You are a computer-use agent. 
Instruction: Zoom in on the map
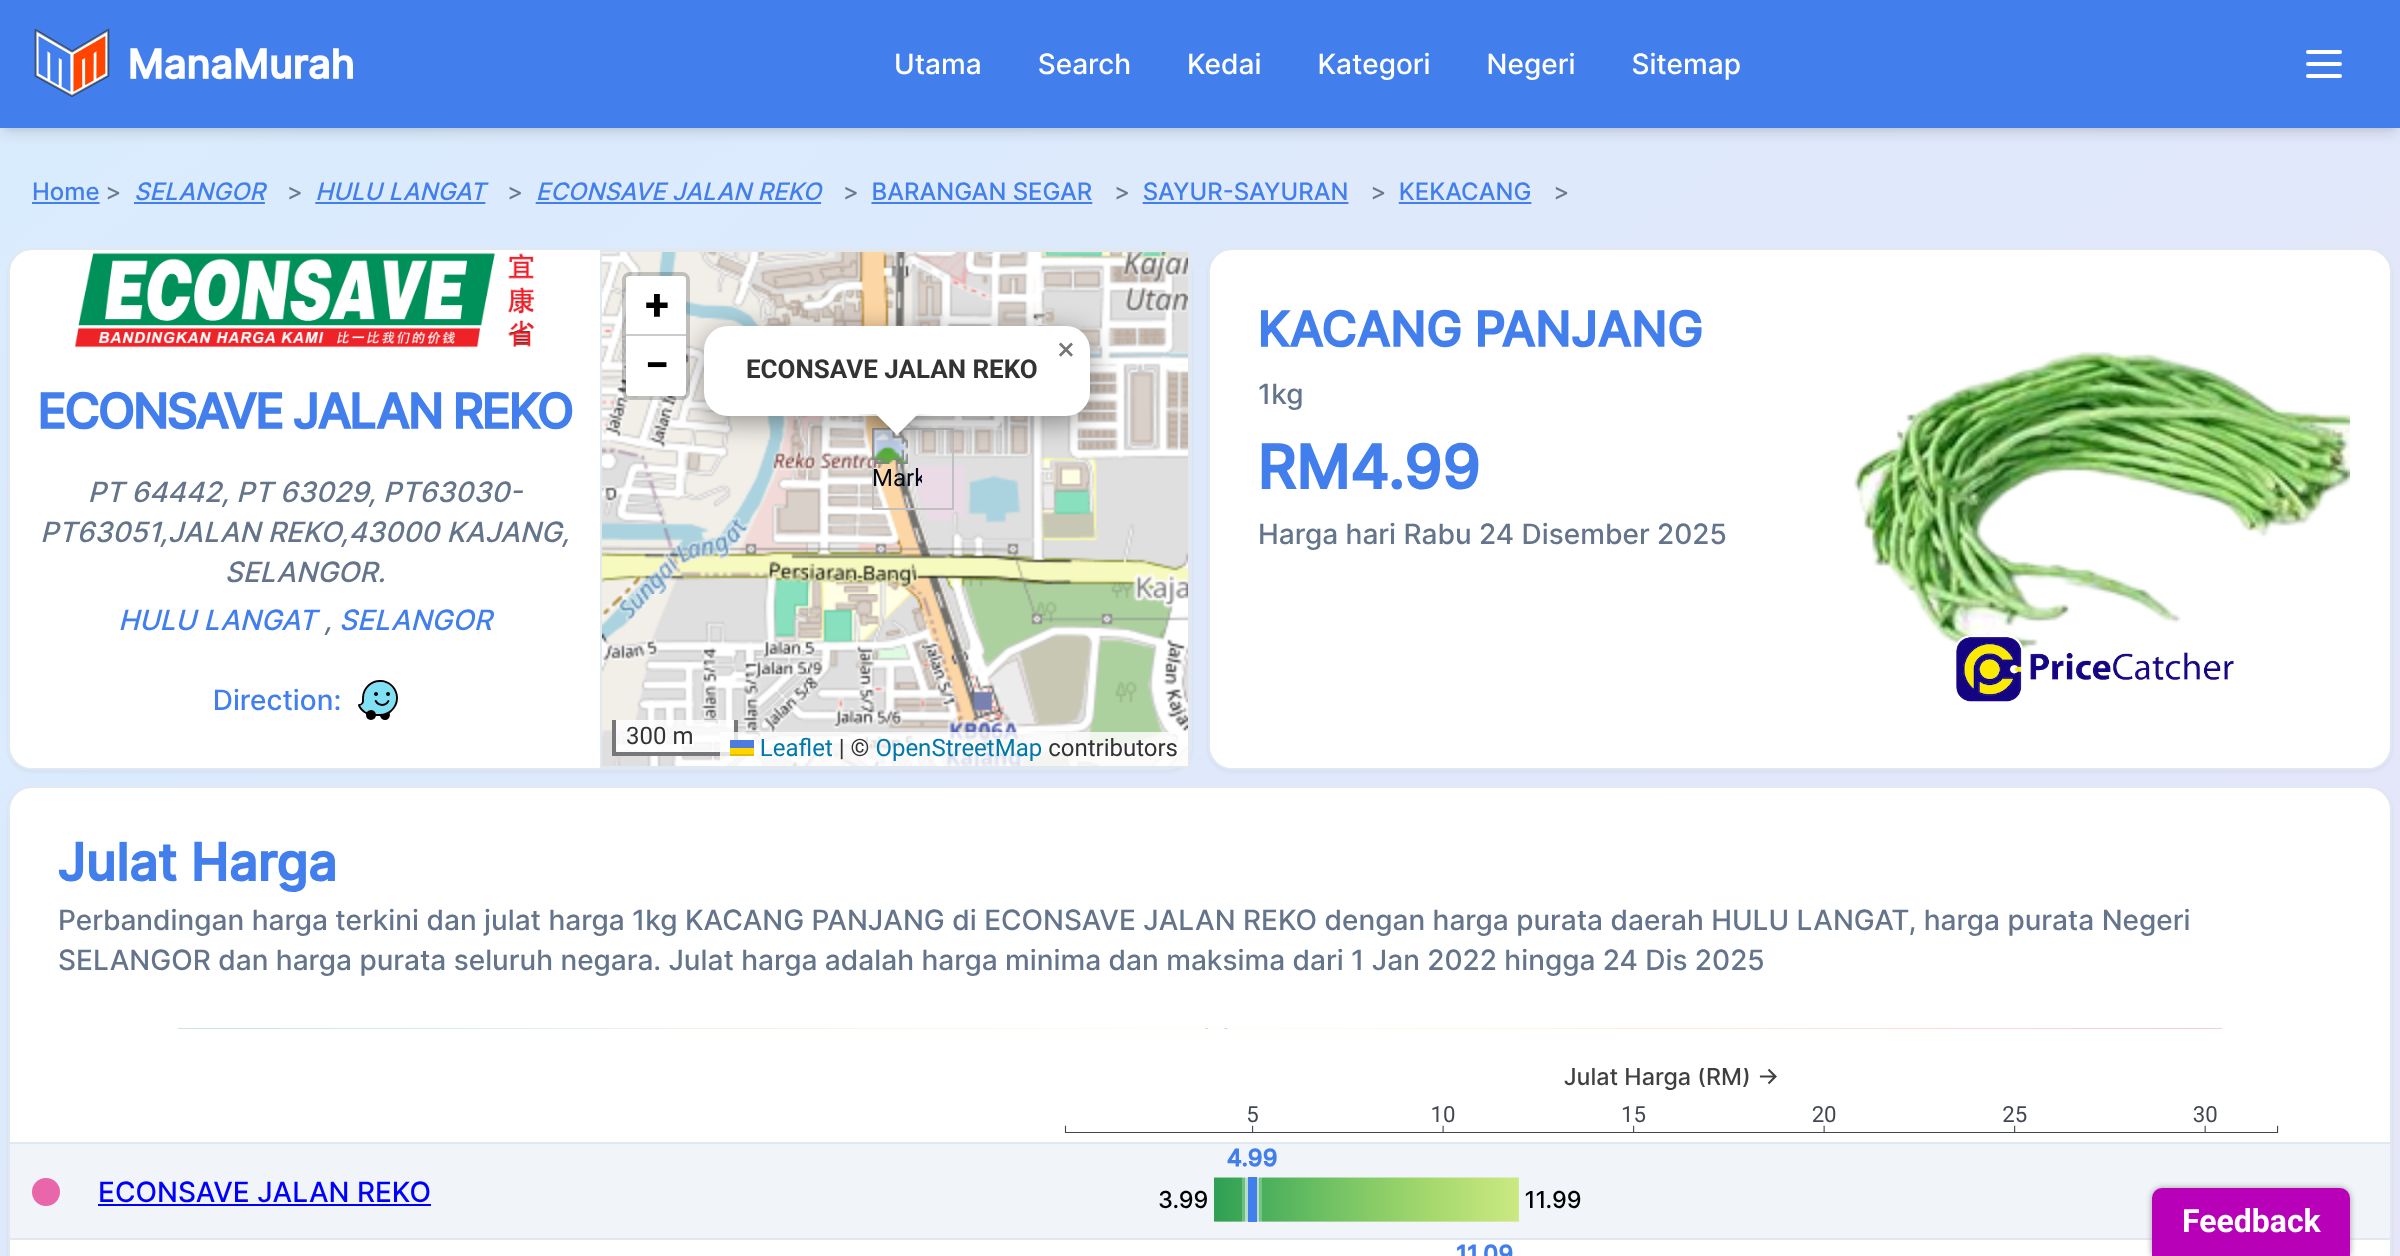[656, 305]
